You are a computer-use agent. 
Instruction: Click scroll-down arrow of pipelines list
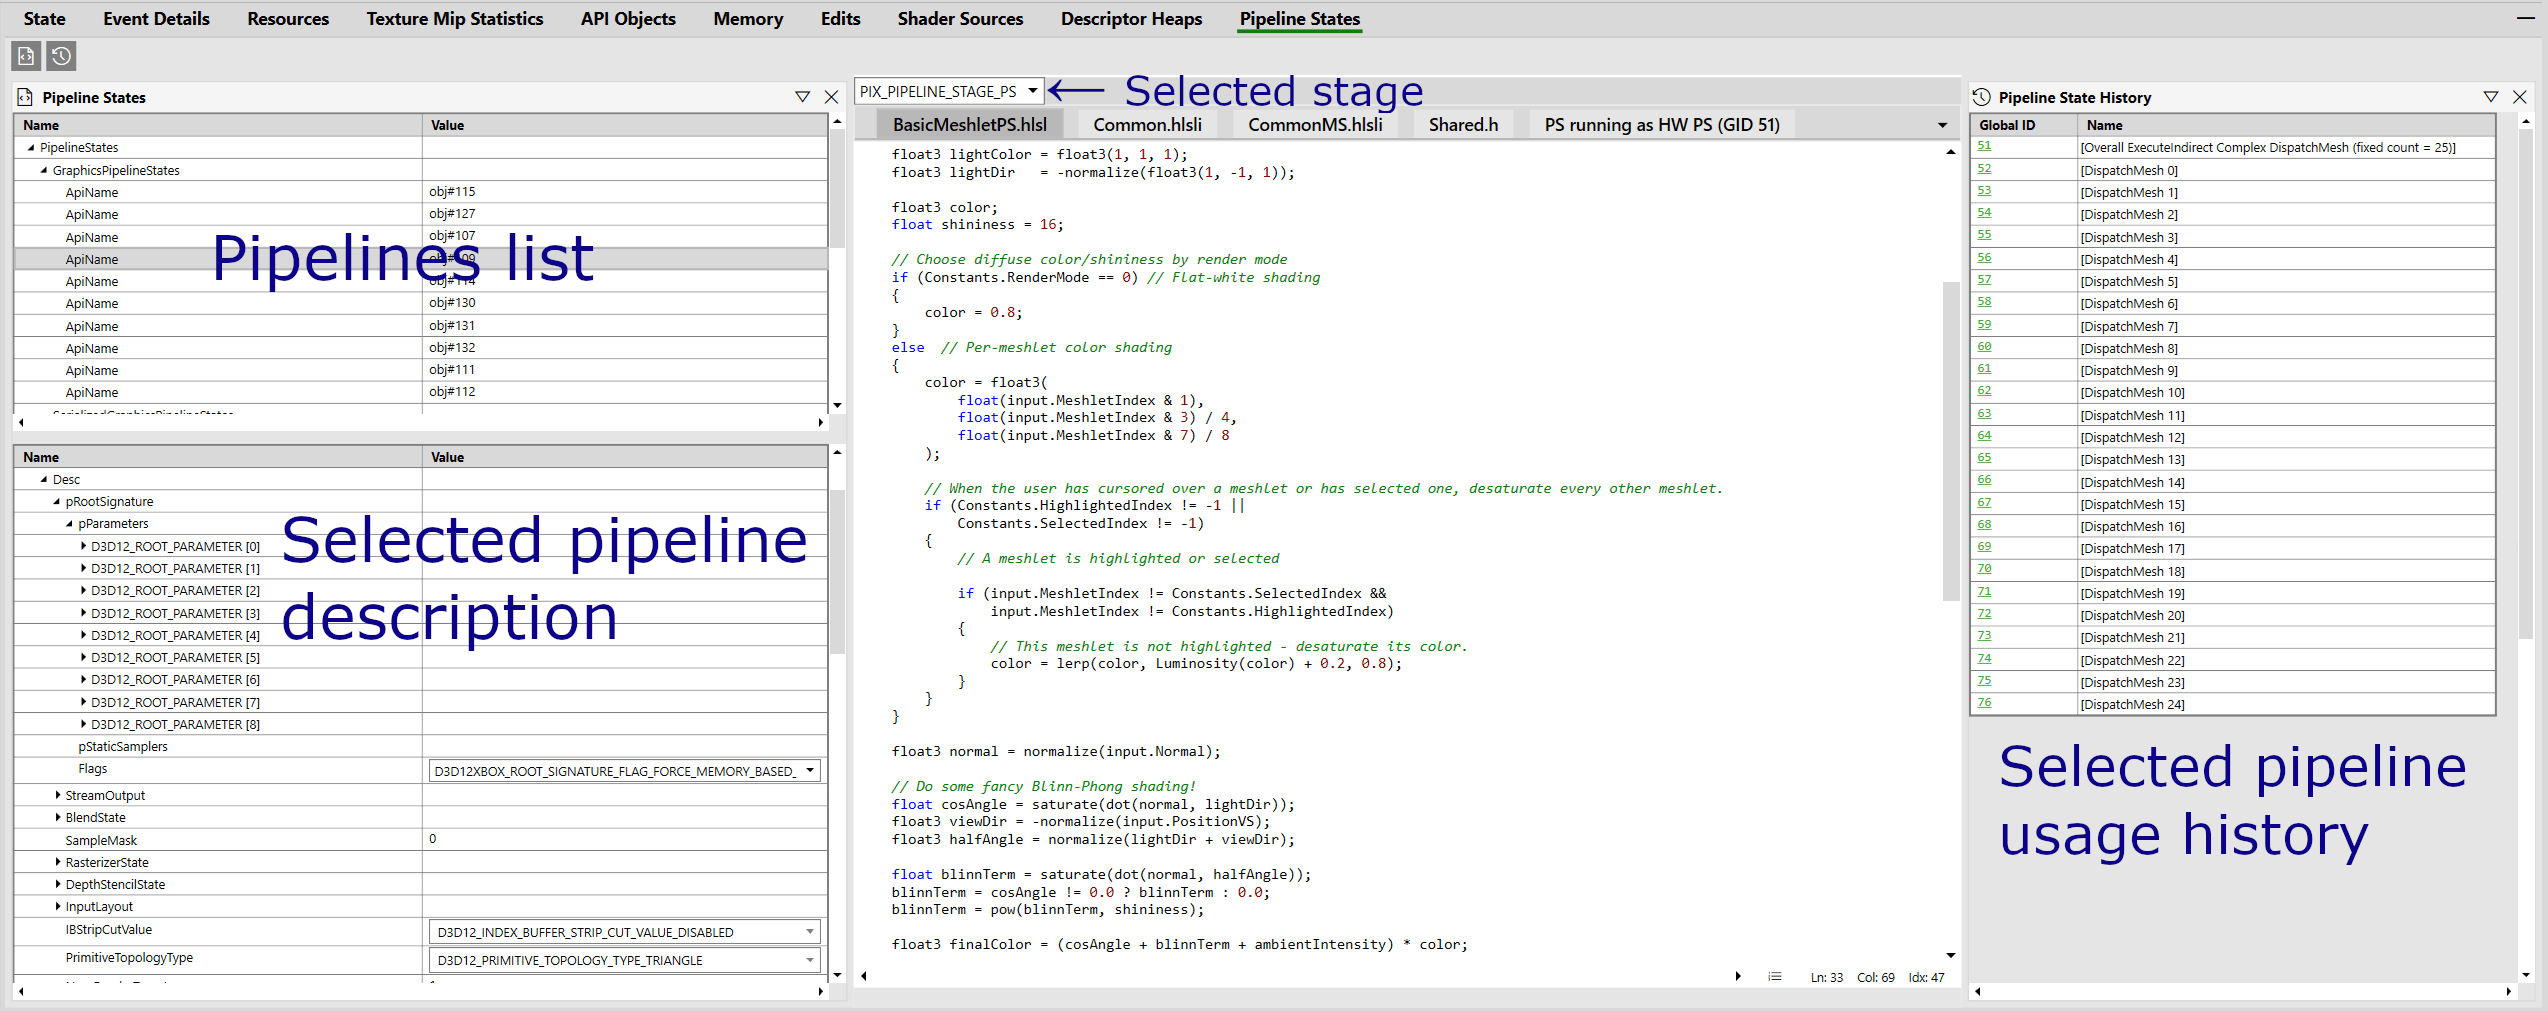coord(837,406)
